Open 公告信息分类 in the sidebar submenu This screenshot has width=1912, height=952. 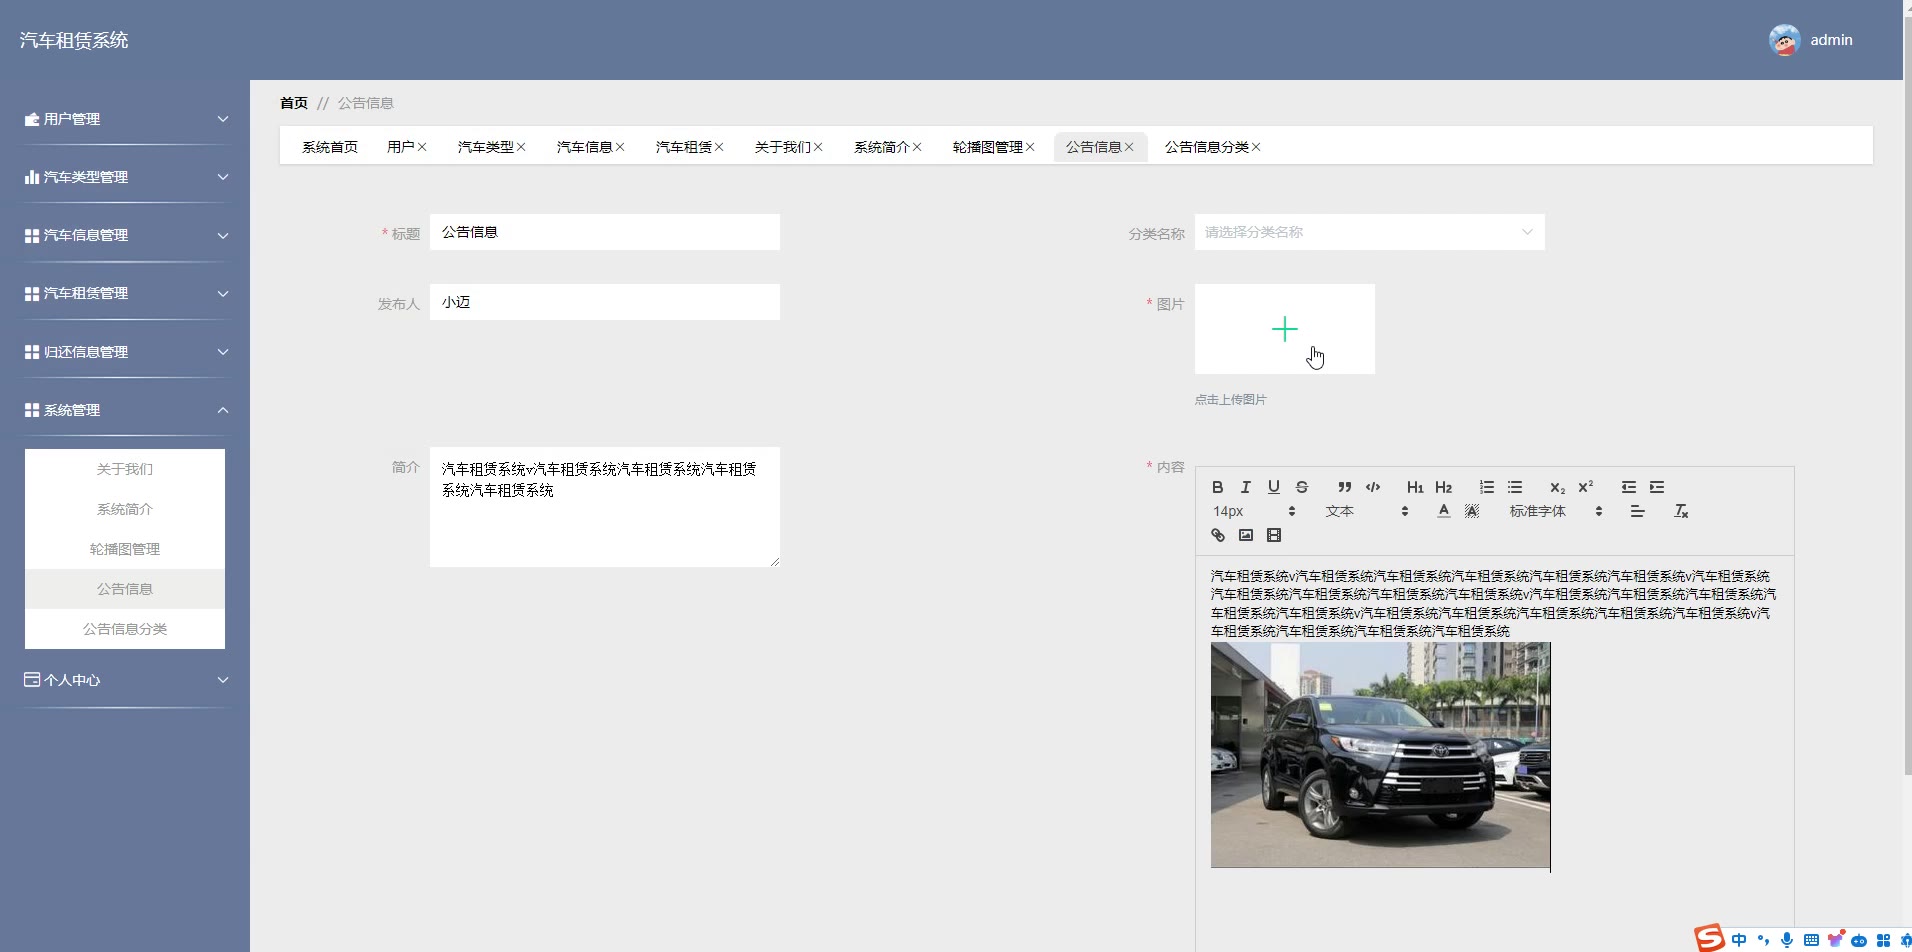tap(125, 629)
